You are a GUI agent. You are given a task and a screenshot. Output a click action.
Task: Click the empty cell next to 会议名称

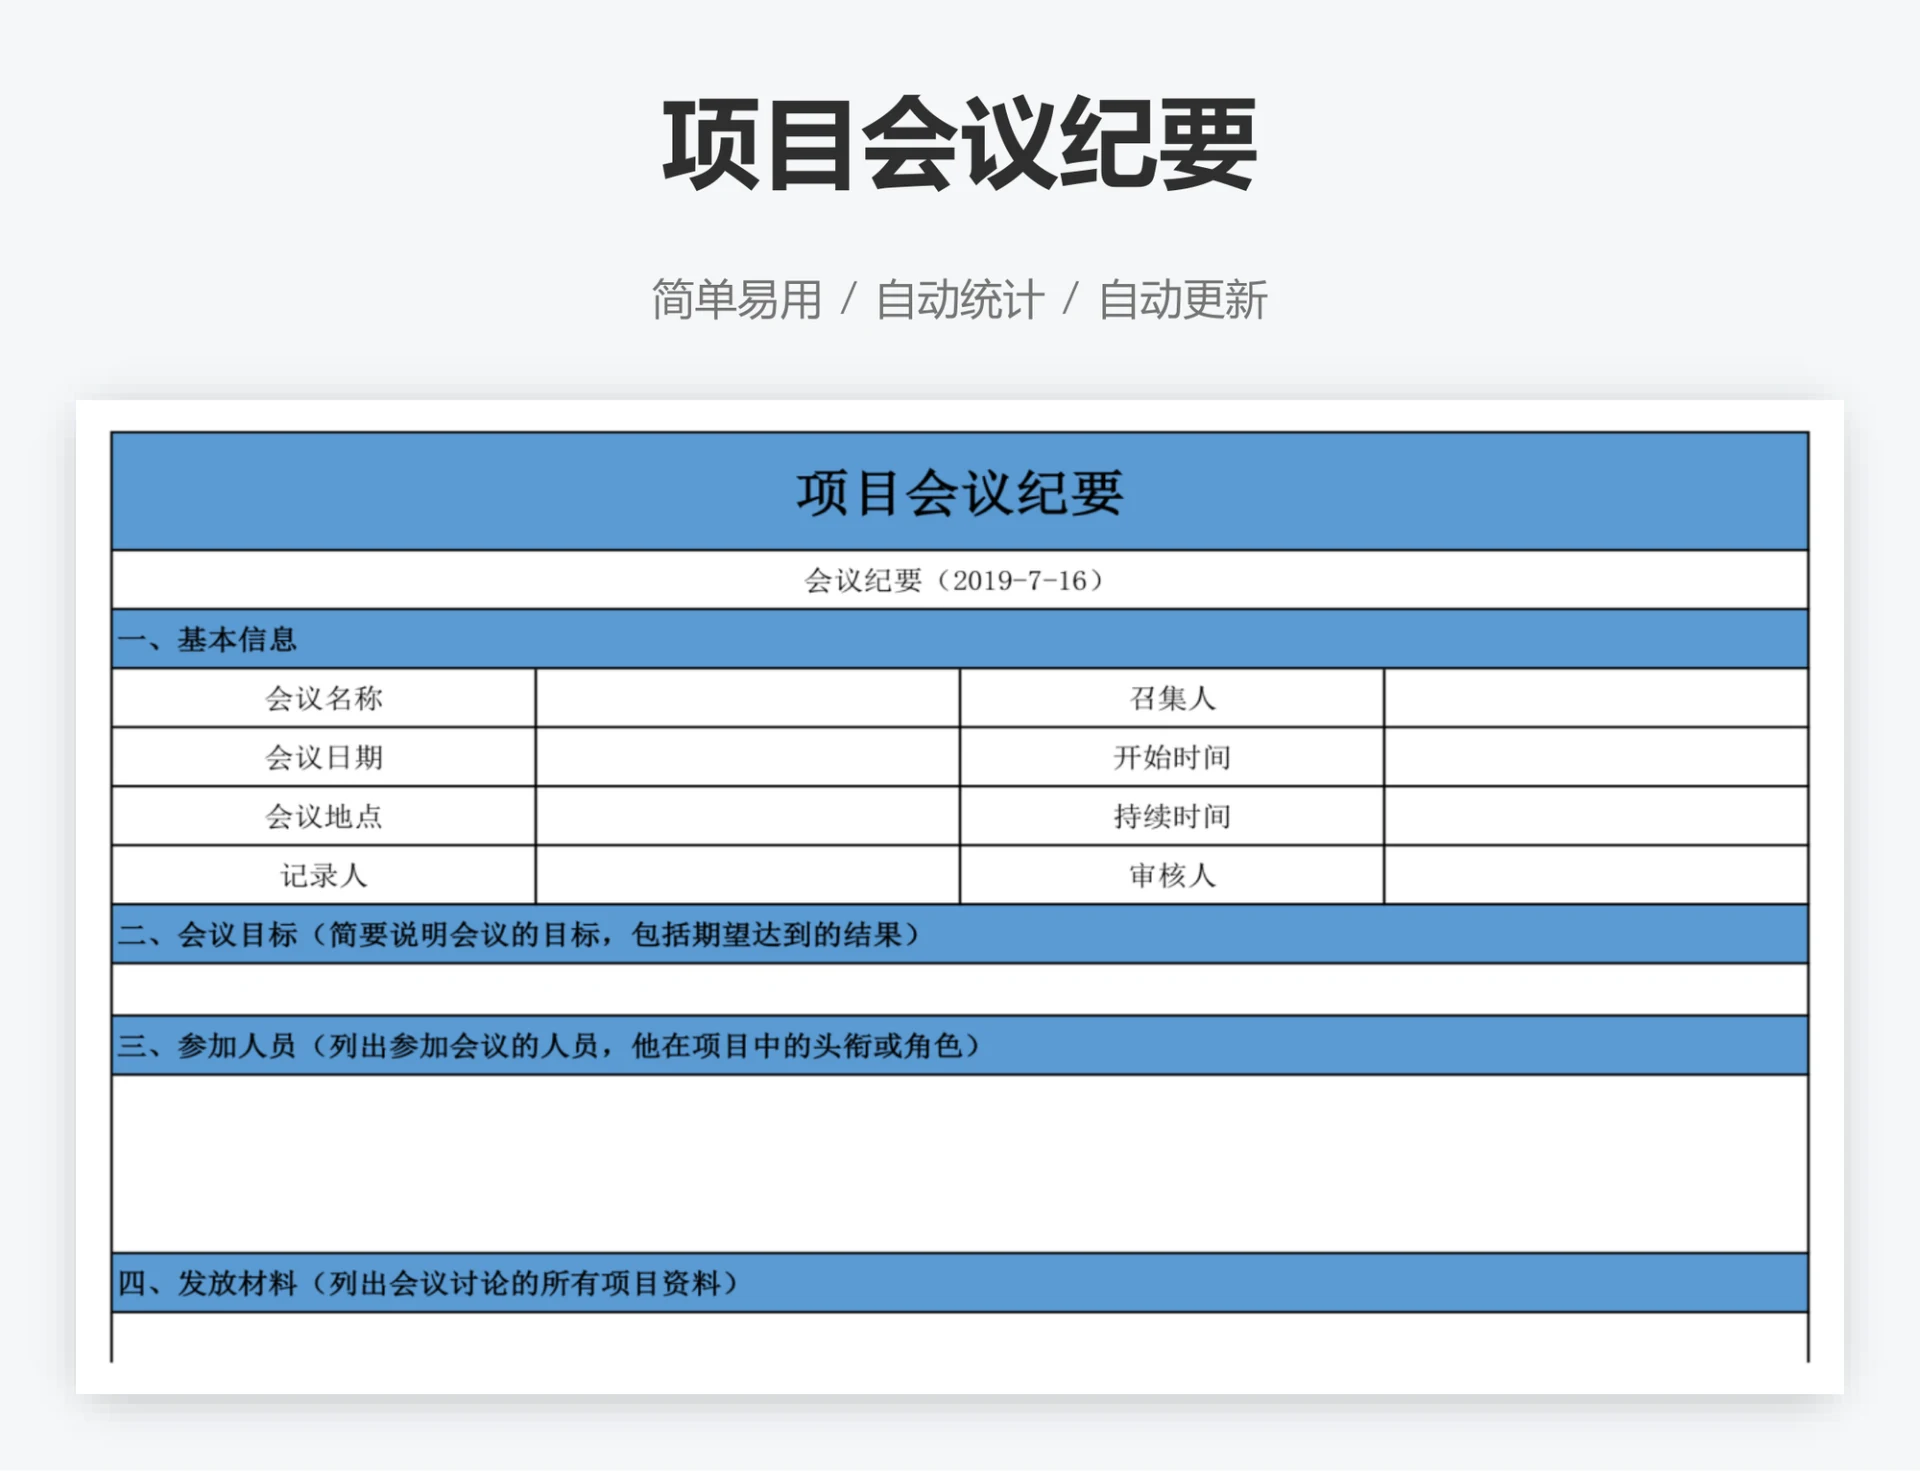[748, 698]
